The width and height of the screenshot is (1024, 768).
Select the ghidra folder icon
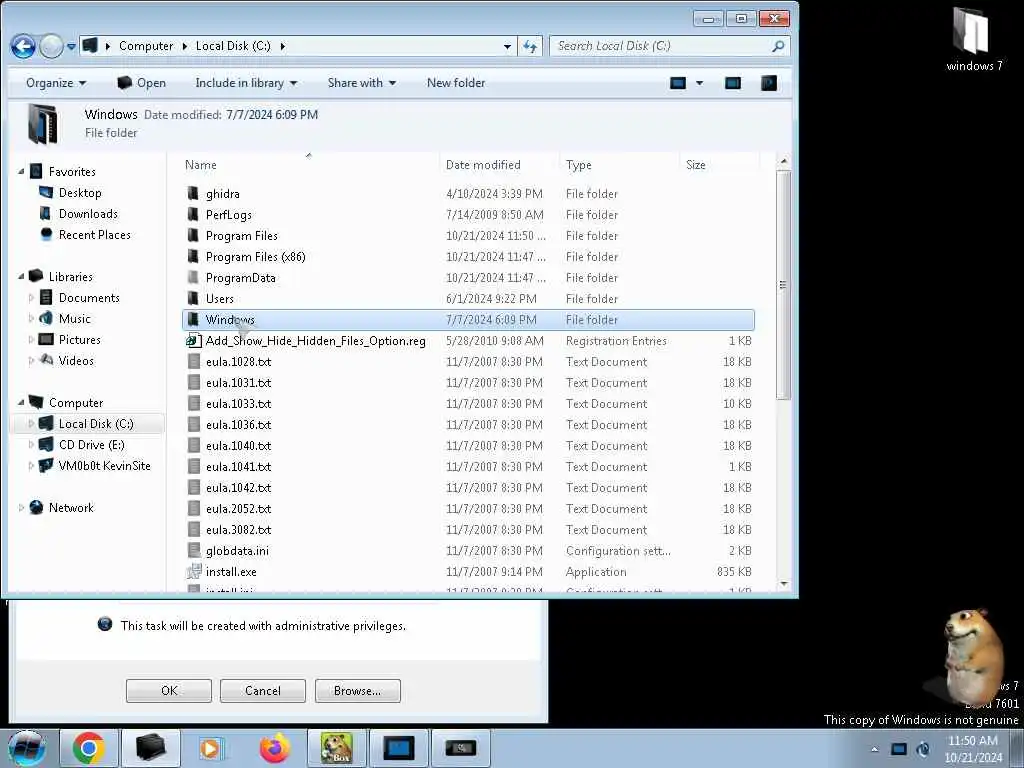coord(193,193)
